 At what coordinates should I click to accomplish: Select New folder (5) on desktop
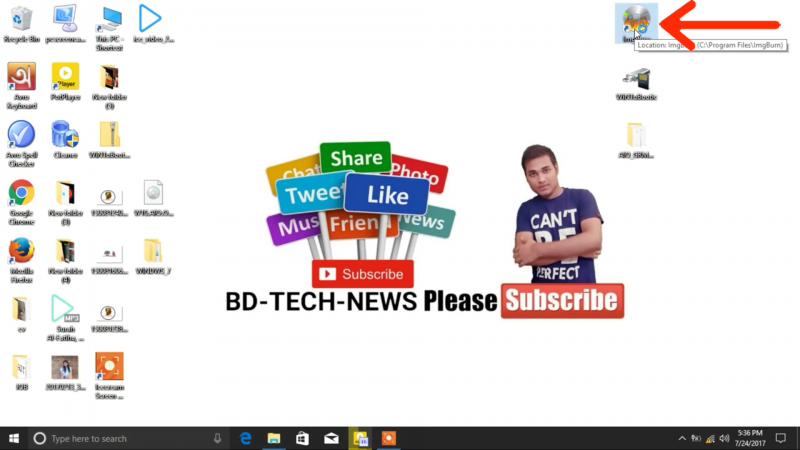(x=109, y=86)
